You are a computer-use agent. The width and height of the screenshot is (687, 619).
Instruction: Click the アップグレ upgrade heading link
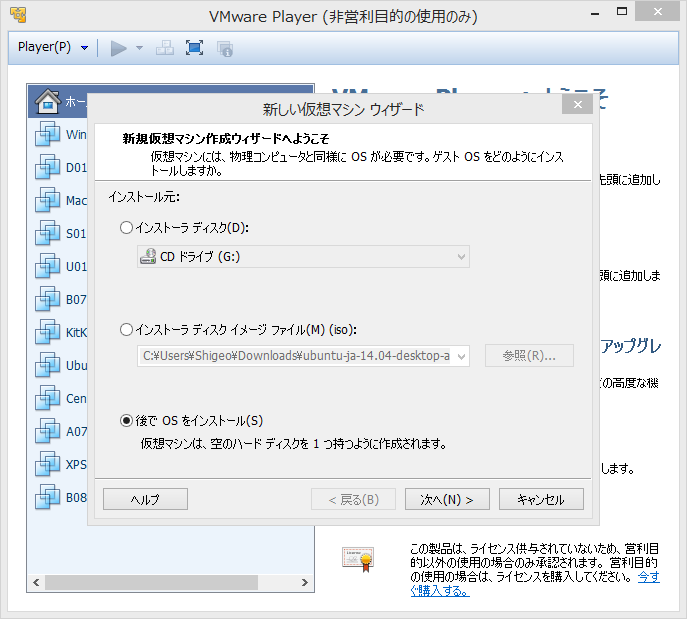tap(630, 346)
